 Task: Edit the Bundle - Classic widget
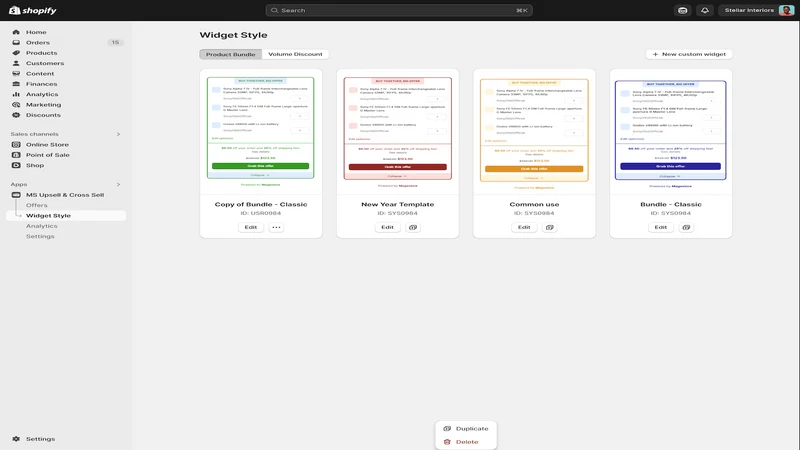point(661,228)
